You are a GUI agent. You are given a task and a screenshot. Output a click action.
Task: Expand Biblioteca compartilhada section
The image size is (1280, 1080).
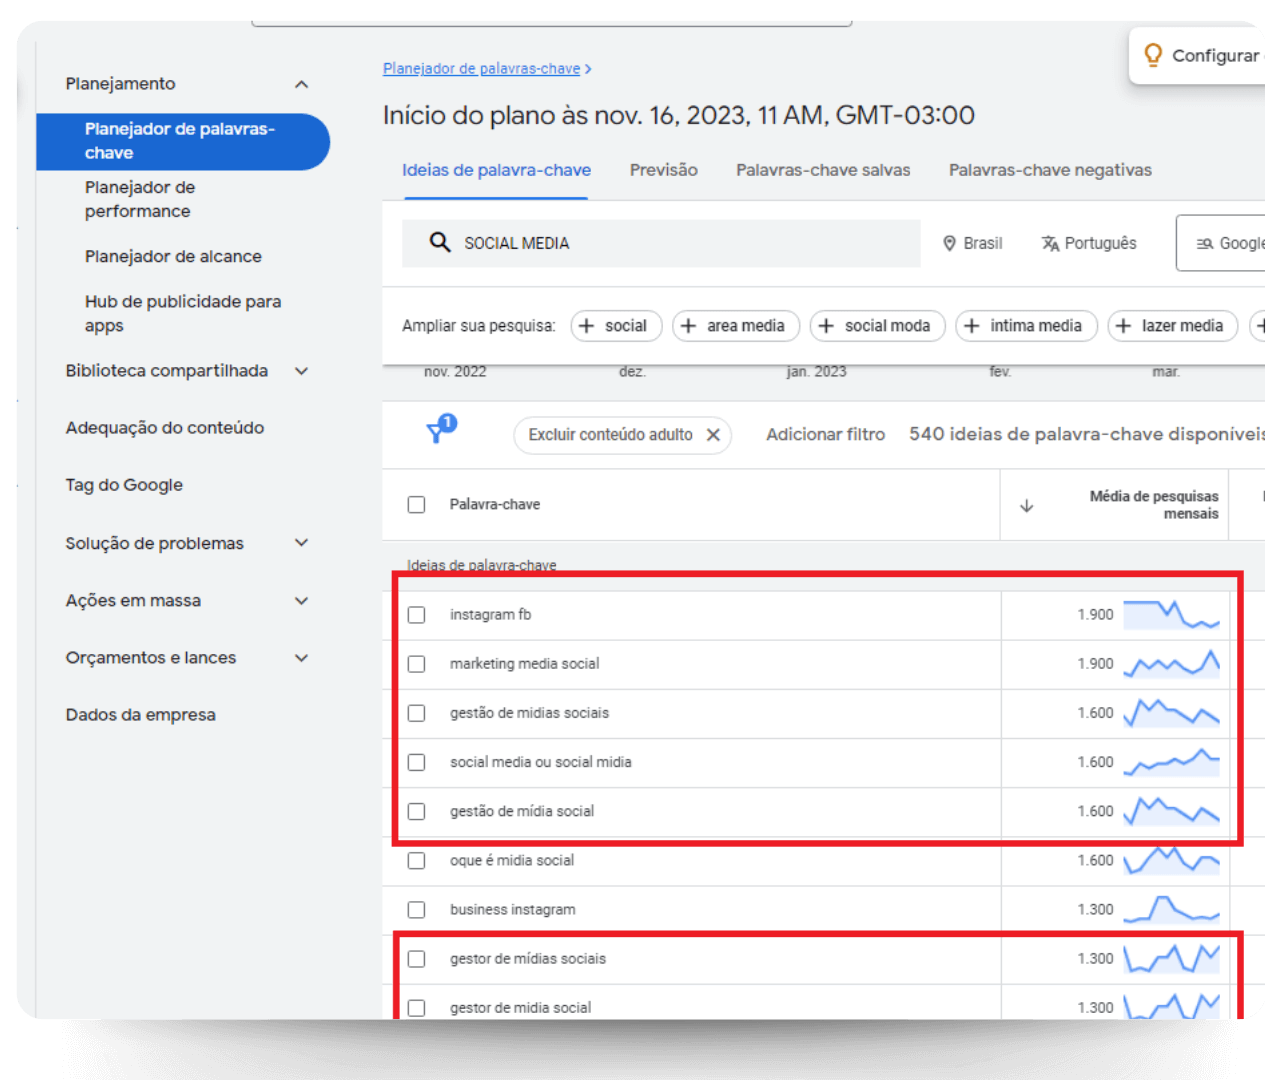pyautogui.click(x=301, y=371)
